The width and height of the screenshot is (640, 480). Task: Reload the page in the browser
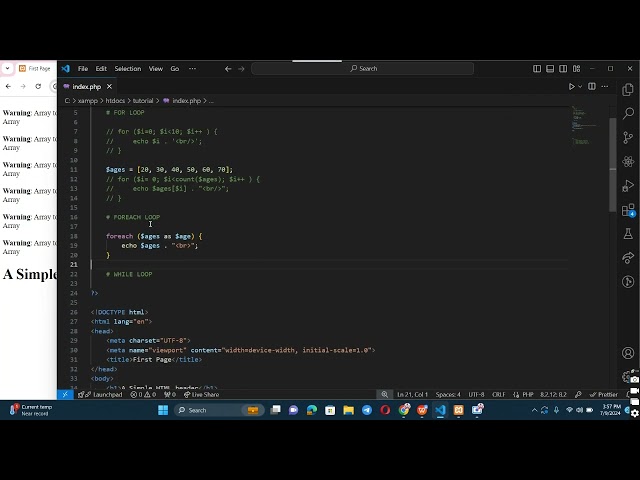38,87
